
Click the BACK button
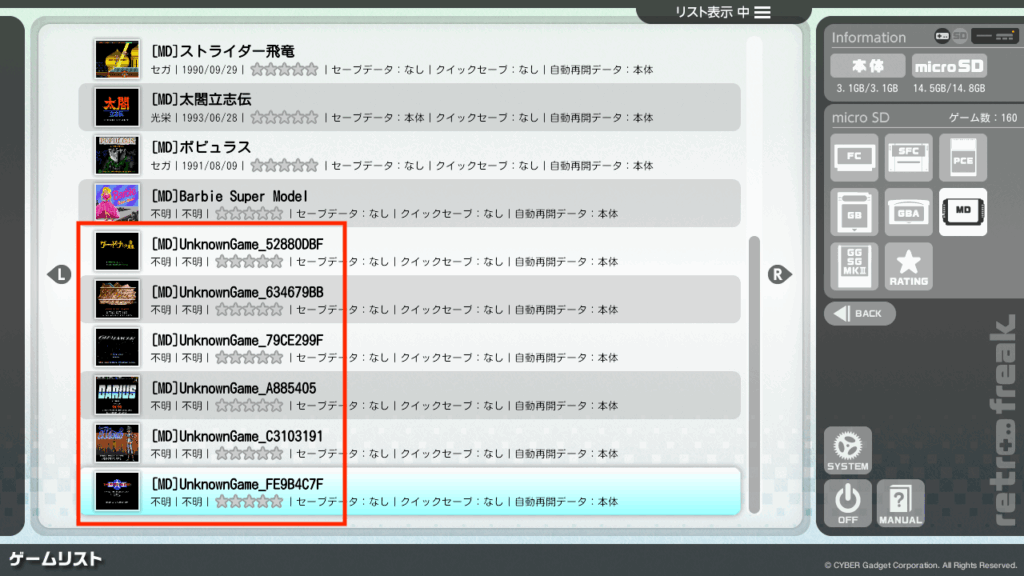(859, 313)
